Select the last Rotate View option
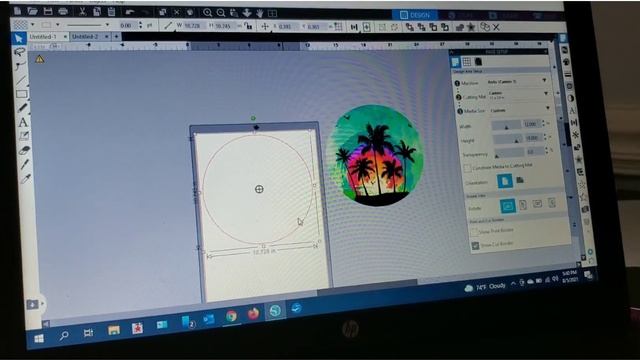Screen dimensions: 640x360 (552, 202)
